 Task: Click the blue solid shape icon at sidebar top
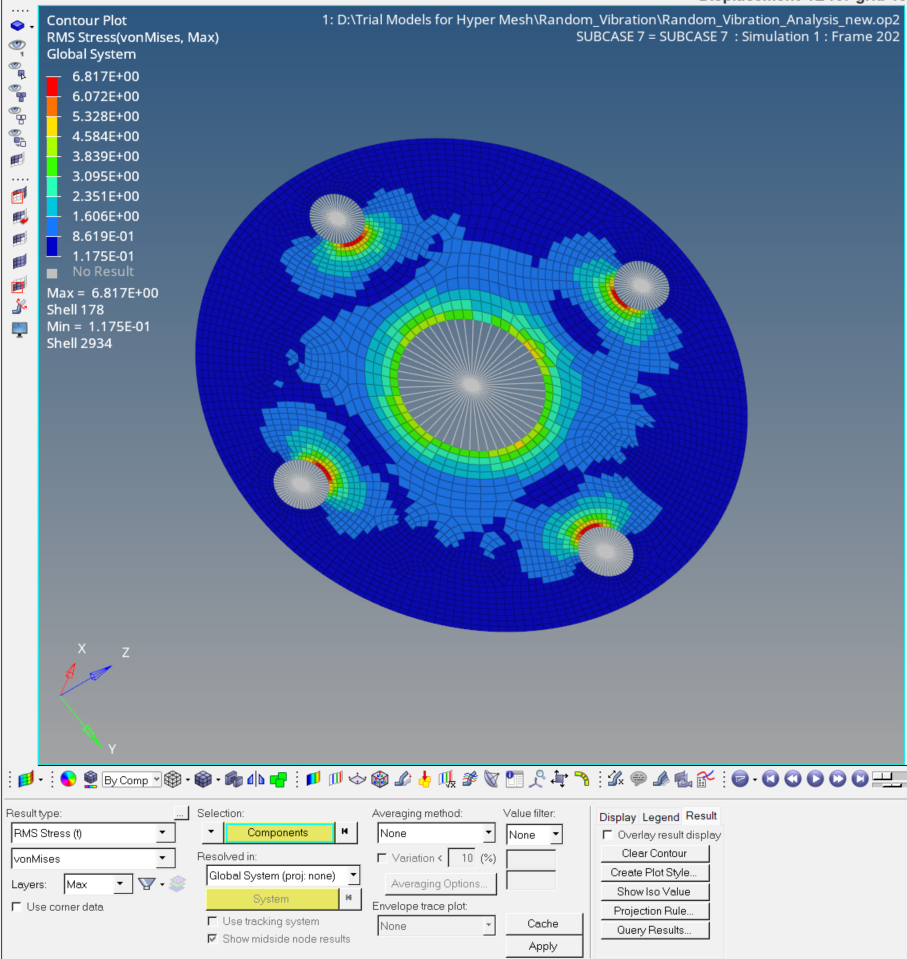pos(17,24)
